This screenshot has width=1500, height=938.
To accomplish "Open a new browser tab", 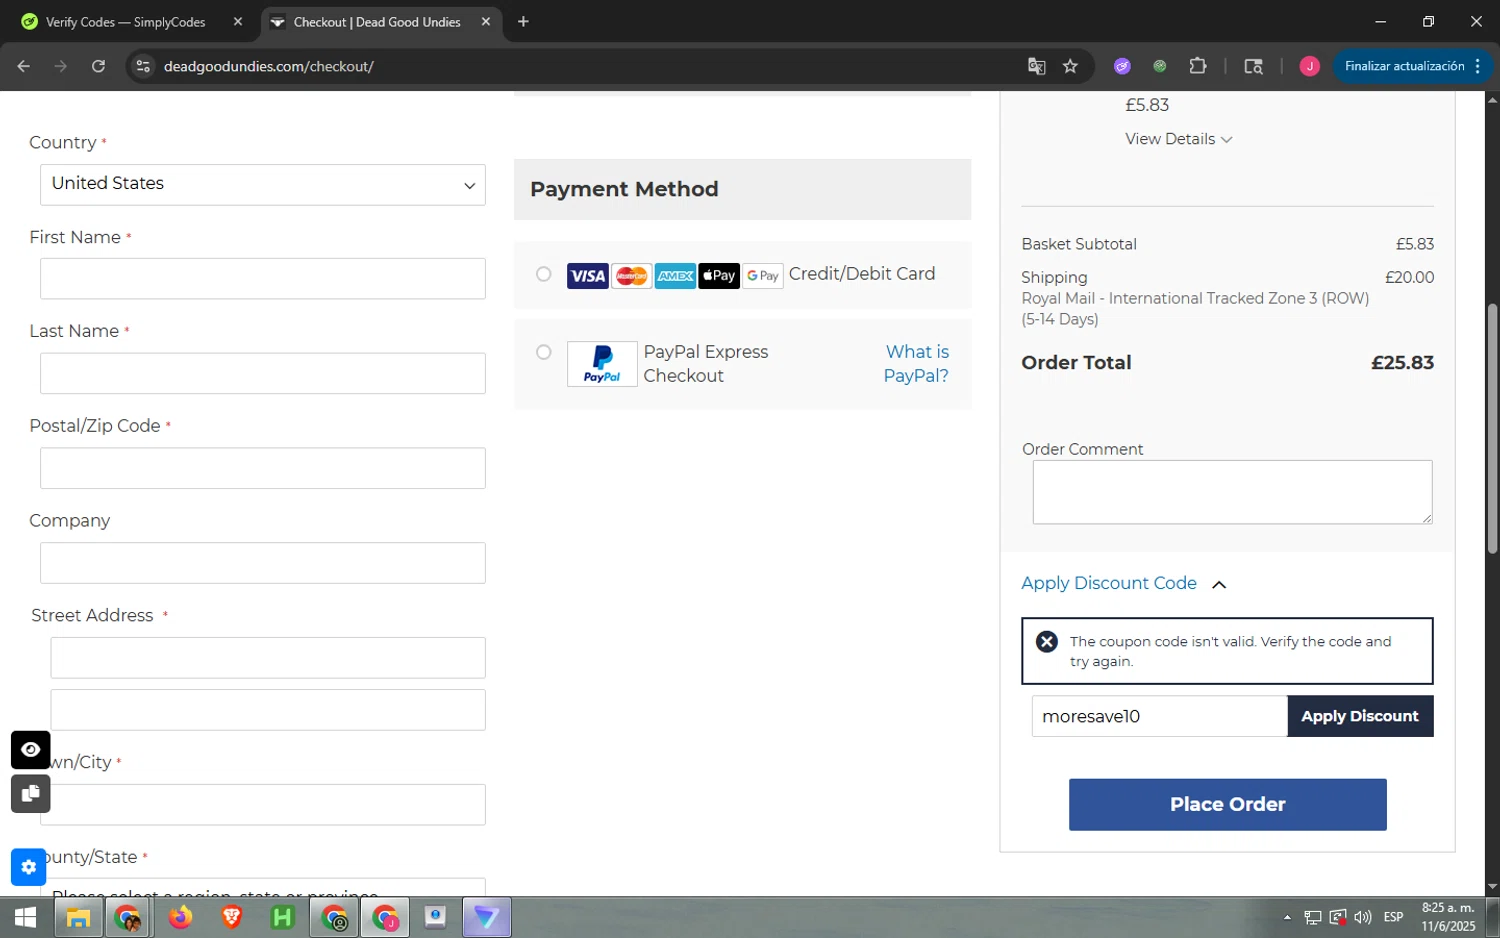I will (523, 21).
